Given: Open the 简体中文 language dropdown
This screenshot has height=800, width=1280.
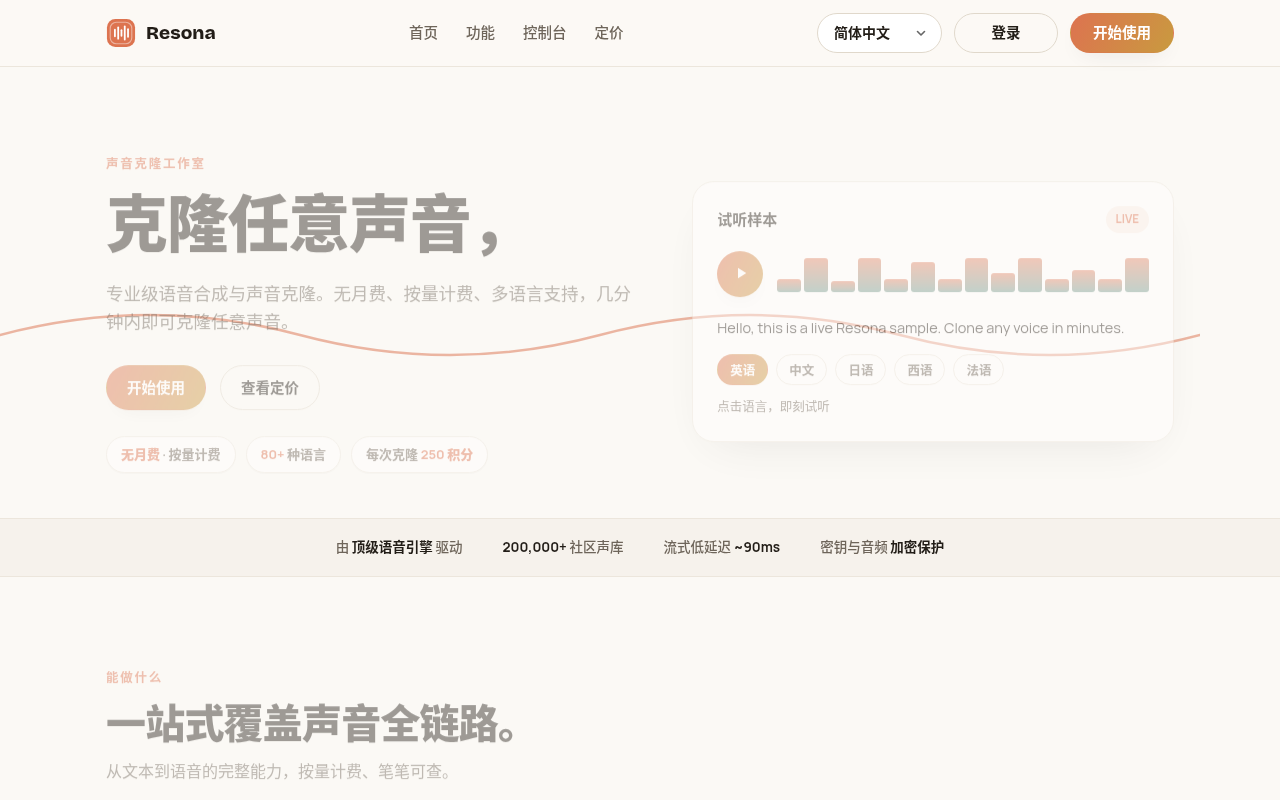Looking at the screenshot, I should click(x=879, y=33).
